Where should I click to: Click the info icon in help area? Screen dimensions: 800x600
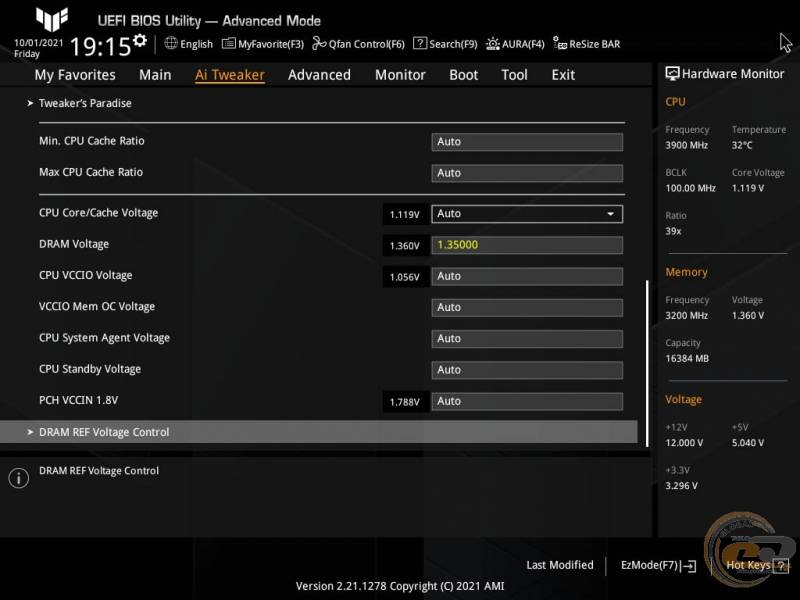pos(19,478)
